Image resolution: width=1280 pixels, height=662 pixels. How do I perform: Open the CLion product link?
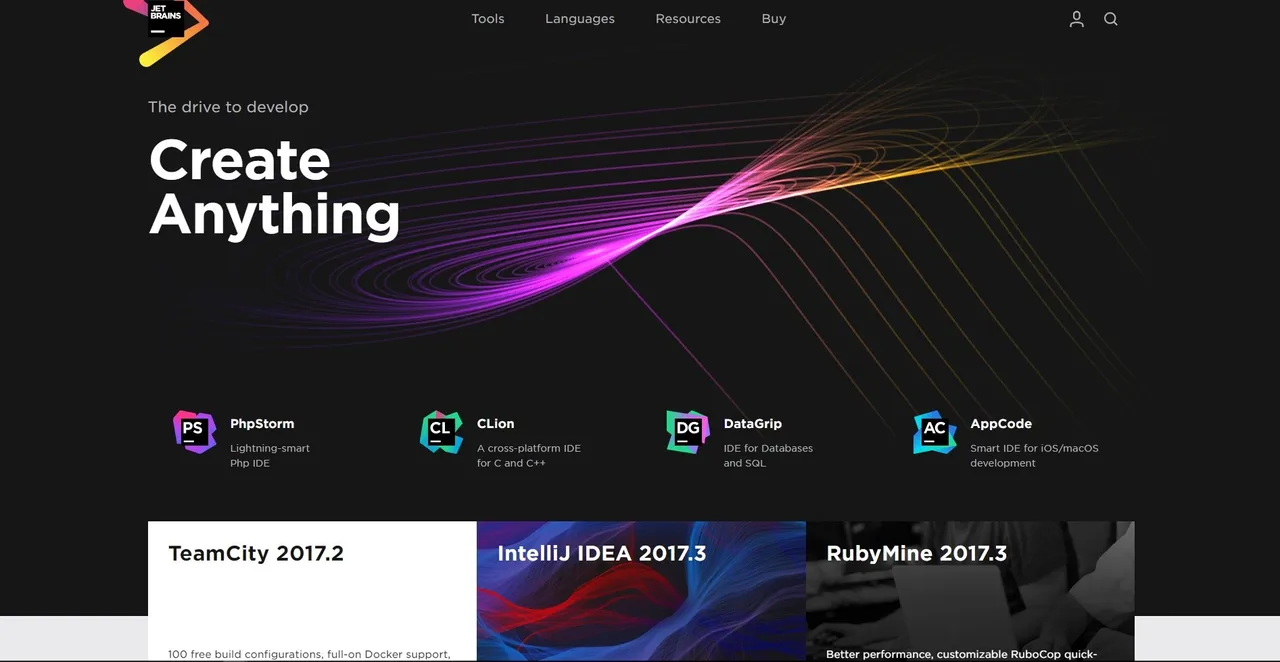click(496, 424)
